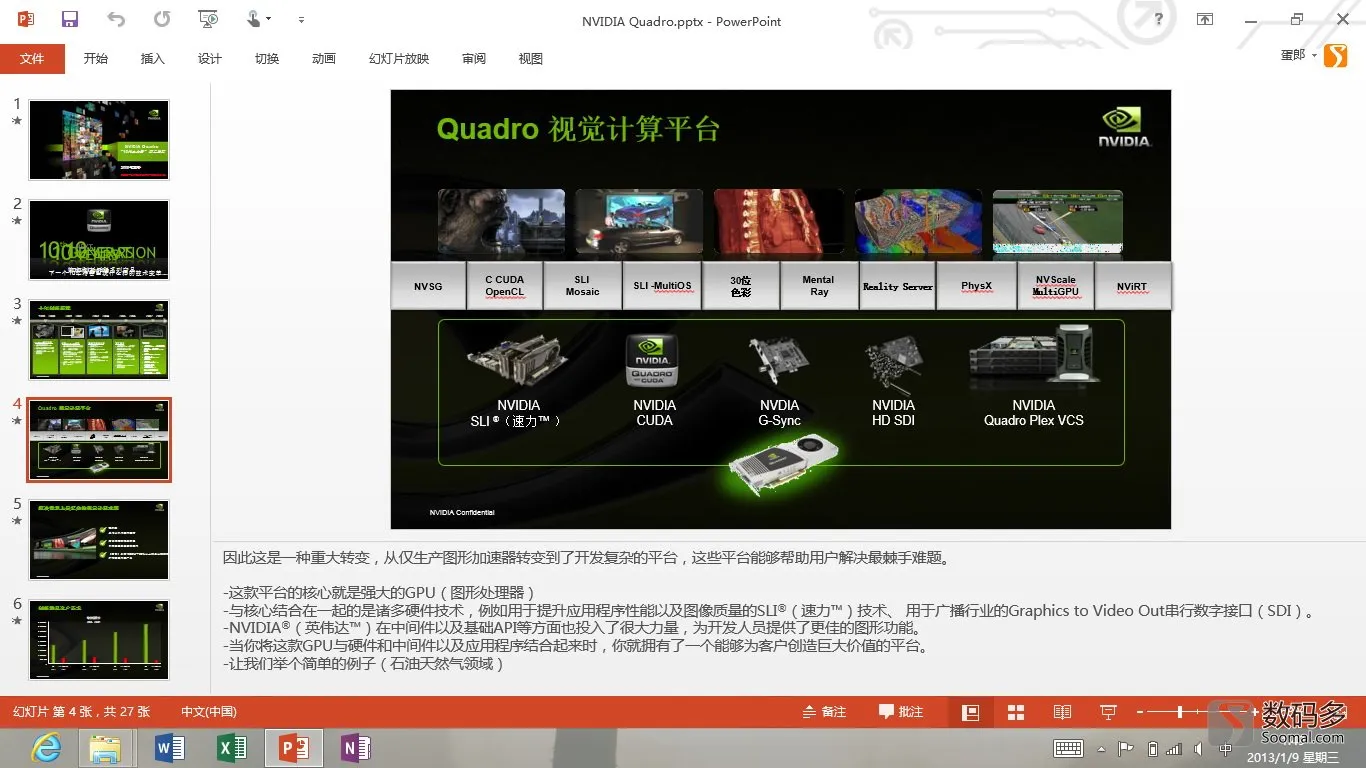The height and width of the screenshot is (768, 1366).
Task: Click the slide title 'Quadro 视觉计算平台'
Action: [578, 129]
